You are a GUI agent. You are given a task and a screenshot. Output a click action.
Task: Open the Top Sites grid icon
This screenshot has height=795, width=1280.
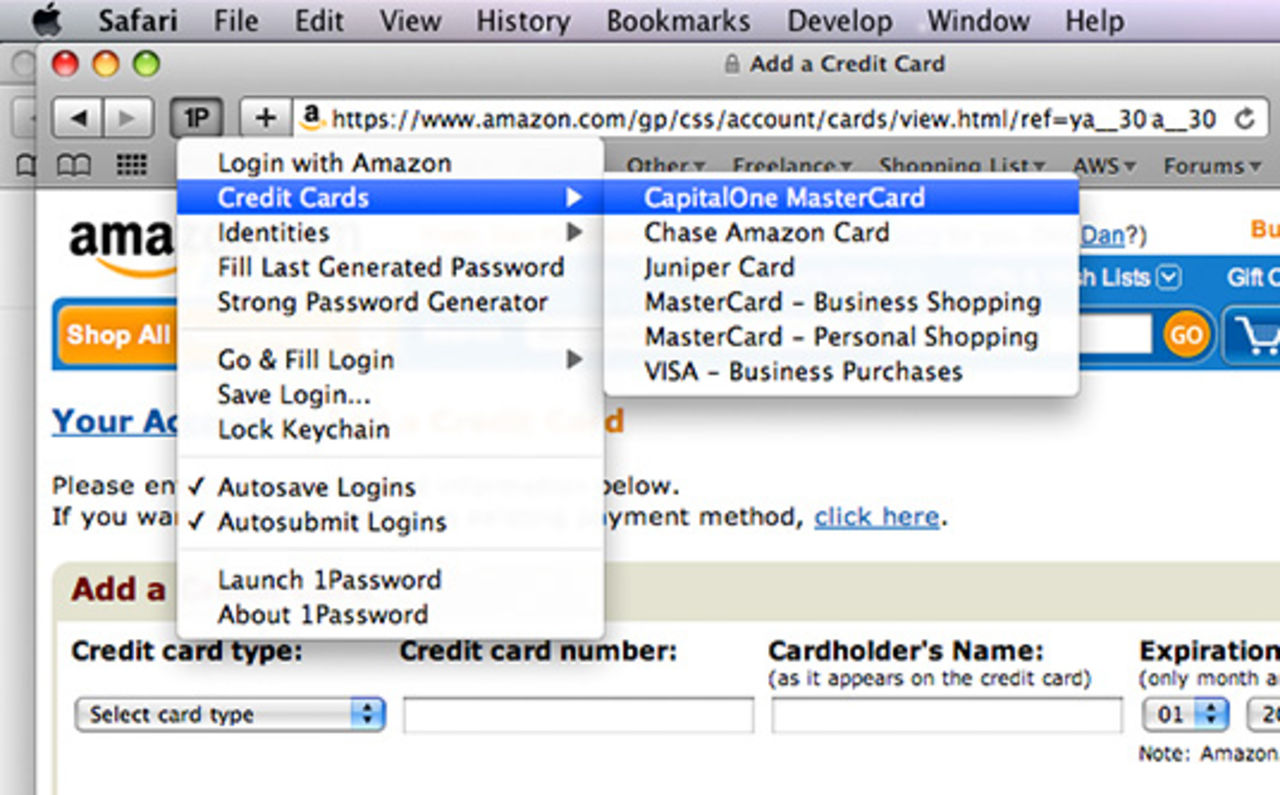pyautogui.click(x=132, y=165)
